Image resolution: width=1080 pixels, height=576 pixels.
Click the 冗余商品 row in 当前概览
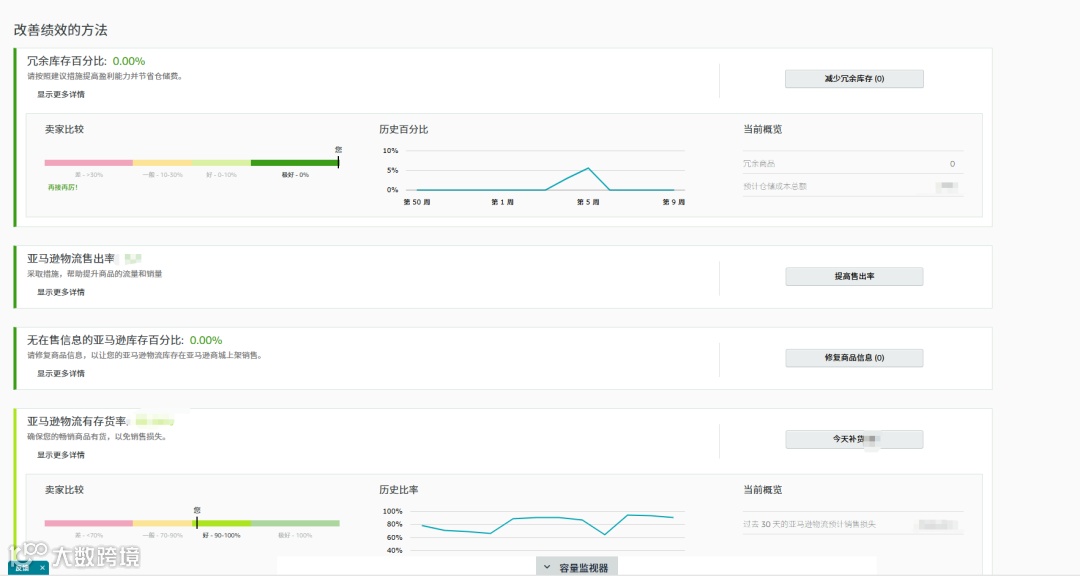(853, 163)
